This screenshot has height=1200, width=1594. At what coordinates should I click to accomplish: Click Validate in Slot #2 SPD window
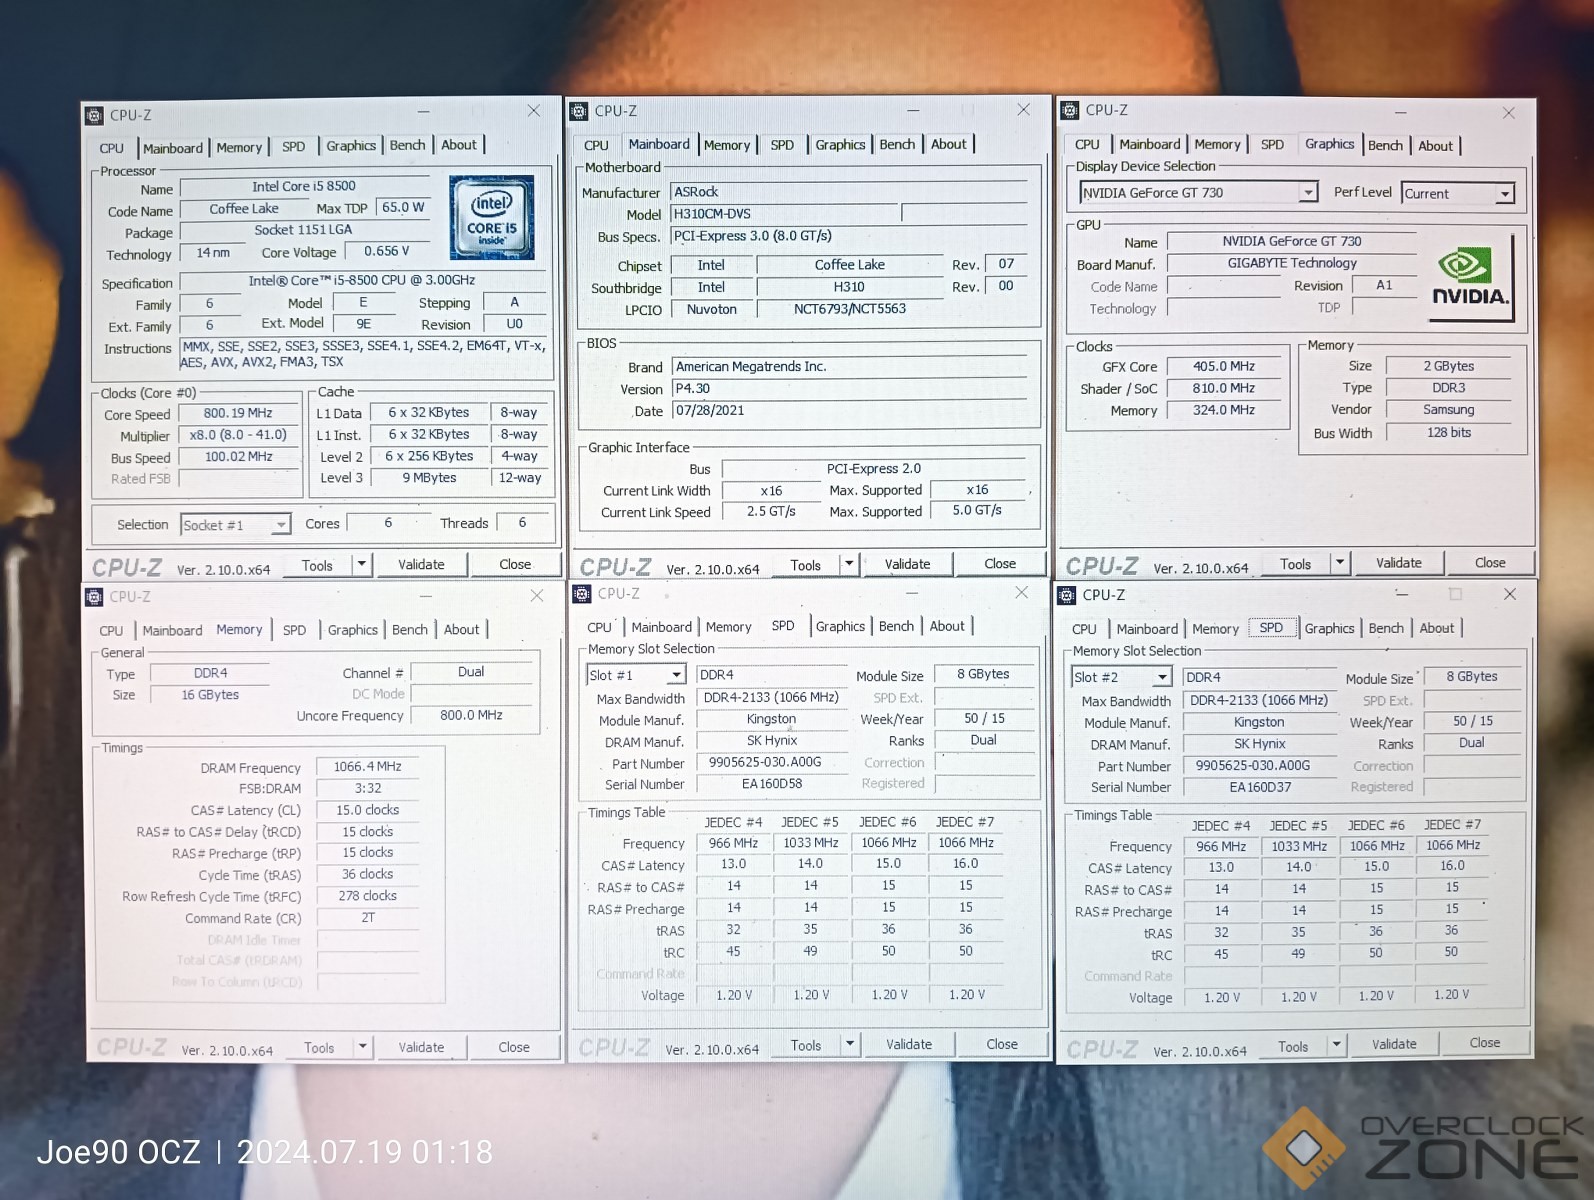(x=1394, y=1044)
